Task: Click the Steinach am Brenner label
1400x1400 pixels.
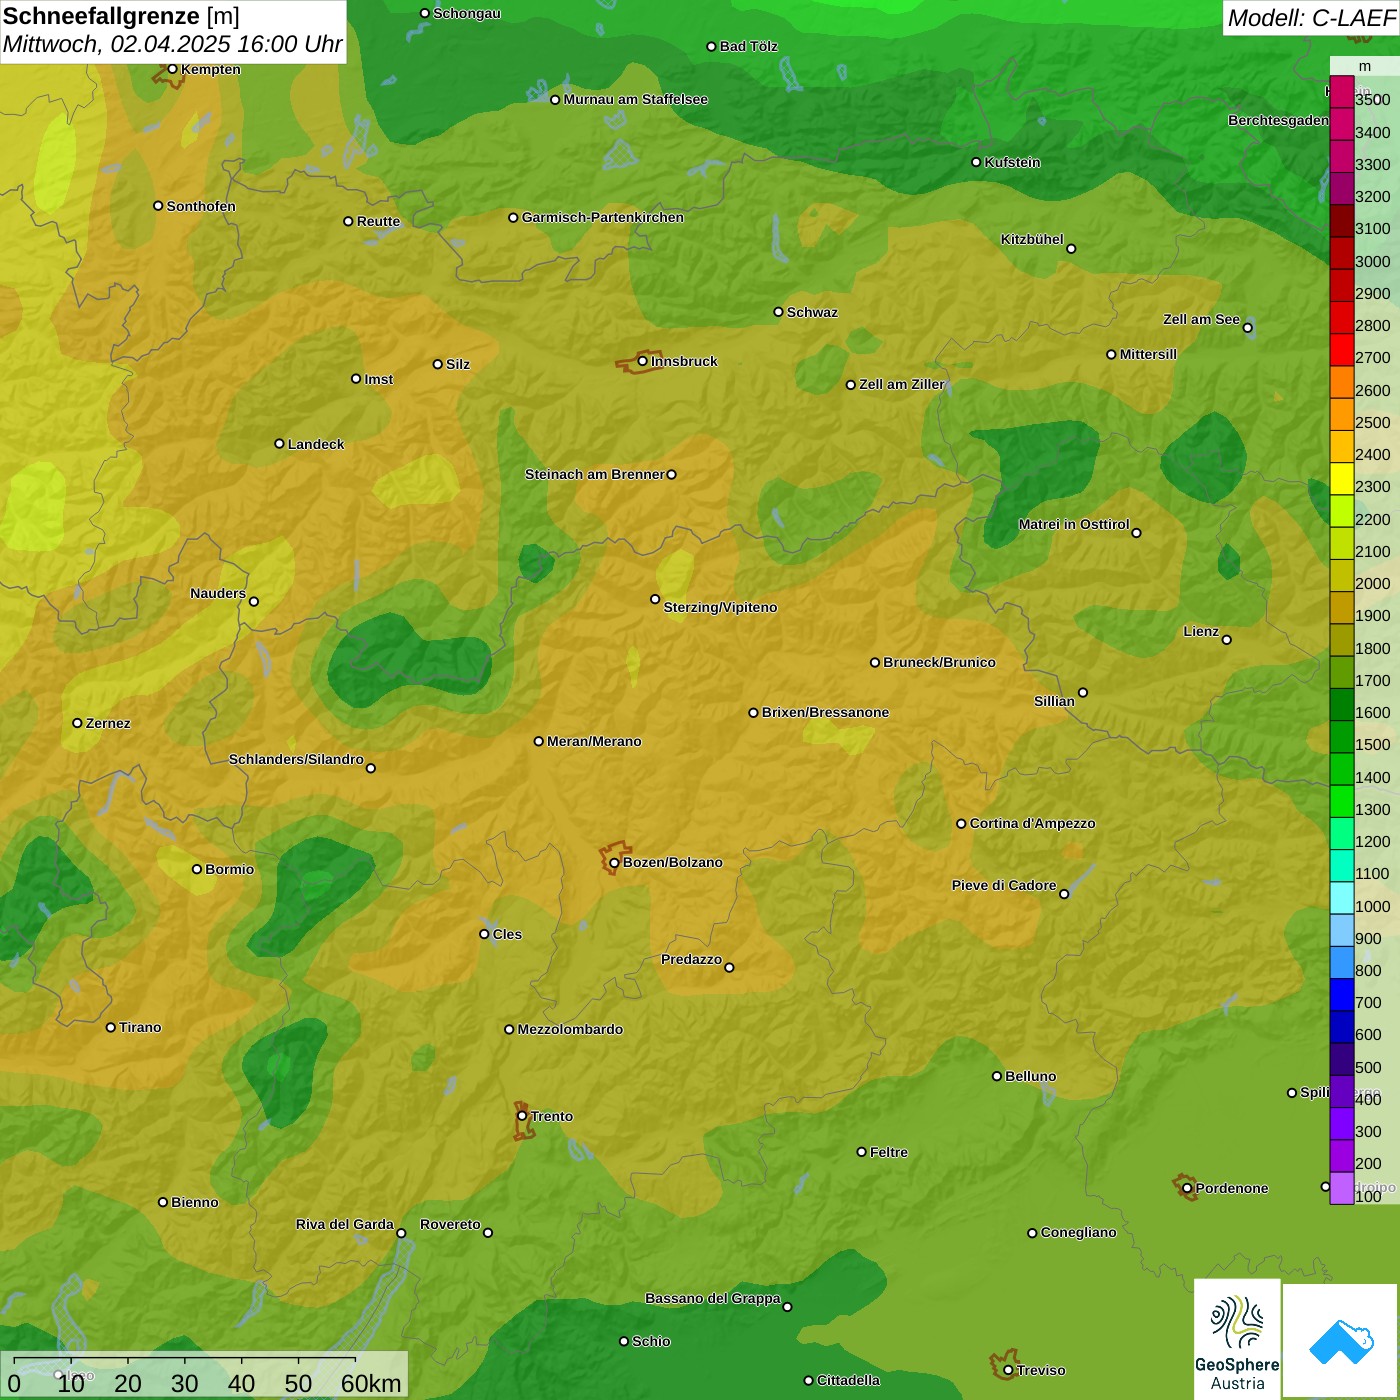Action: click(x=594, y=474)
